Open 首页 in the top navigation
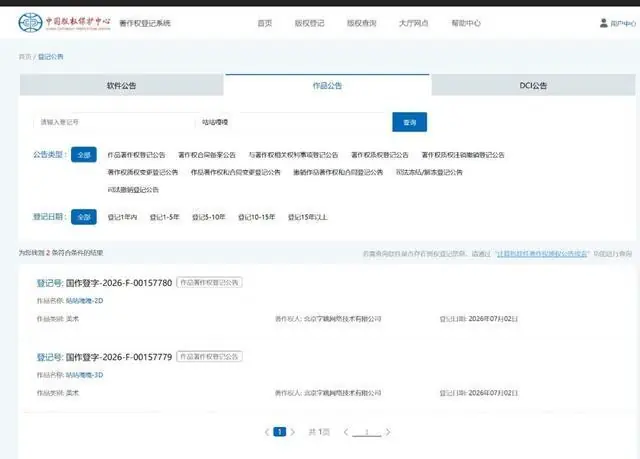 [264, 23]
